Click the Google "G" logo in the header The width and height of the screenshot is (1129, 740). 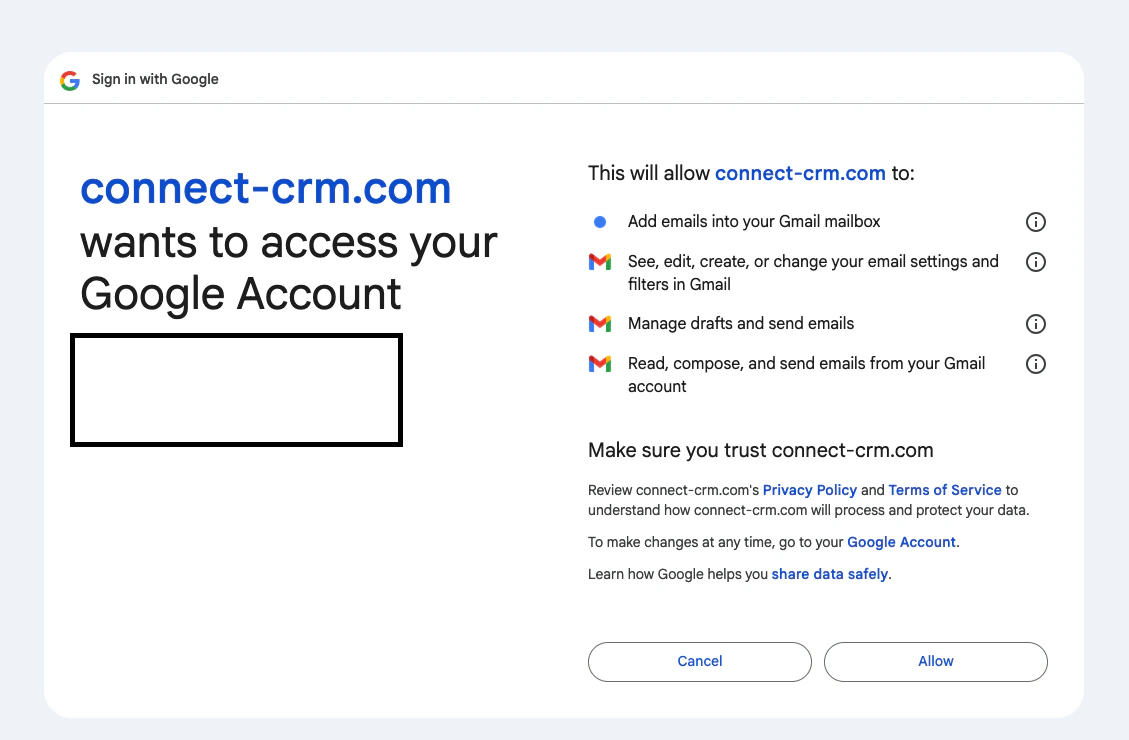click(x=69, y=80)
